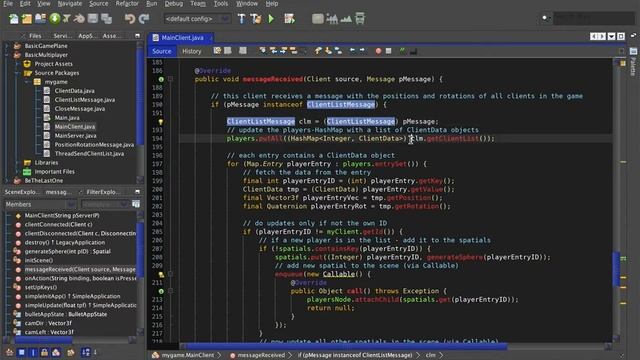Collapse the mygame package node
The width and height of the screenshot is (640, 360).
point(27,82)
